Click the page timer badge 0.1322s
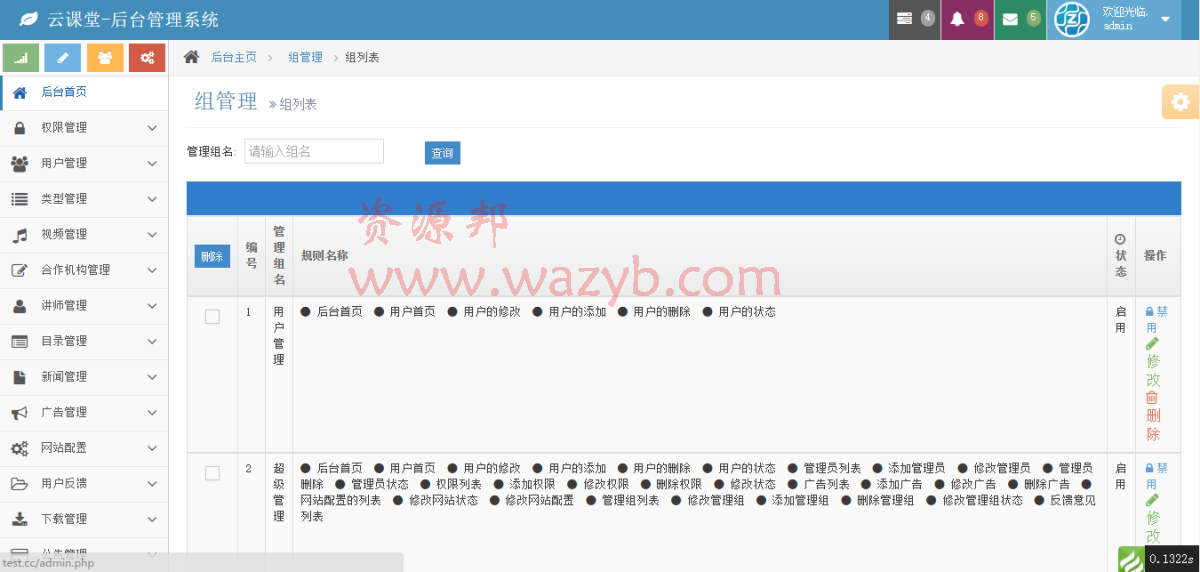Image resolution: width=1200 pixels, height=572 pixels. point(1170,559)
